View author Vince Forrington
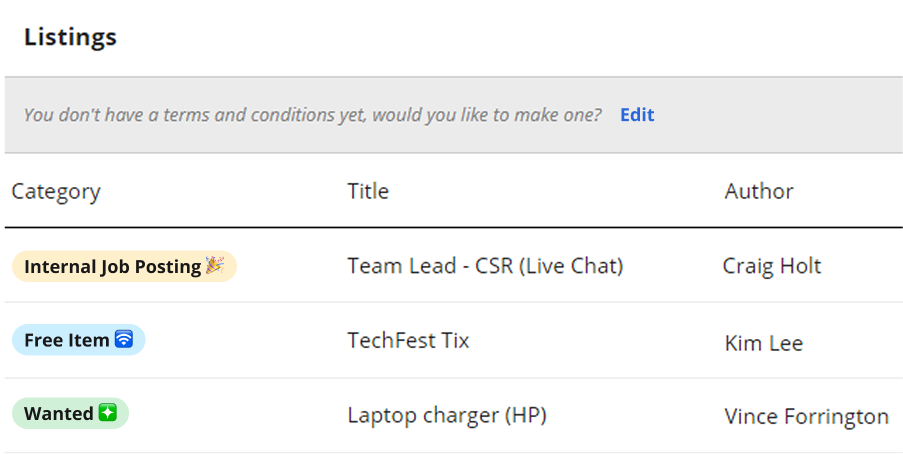Viewport: 903px width, 454px height. pyautogui.click(x=806, y=416)
